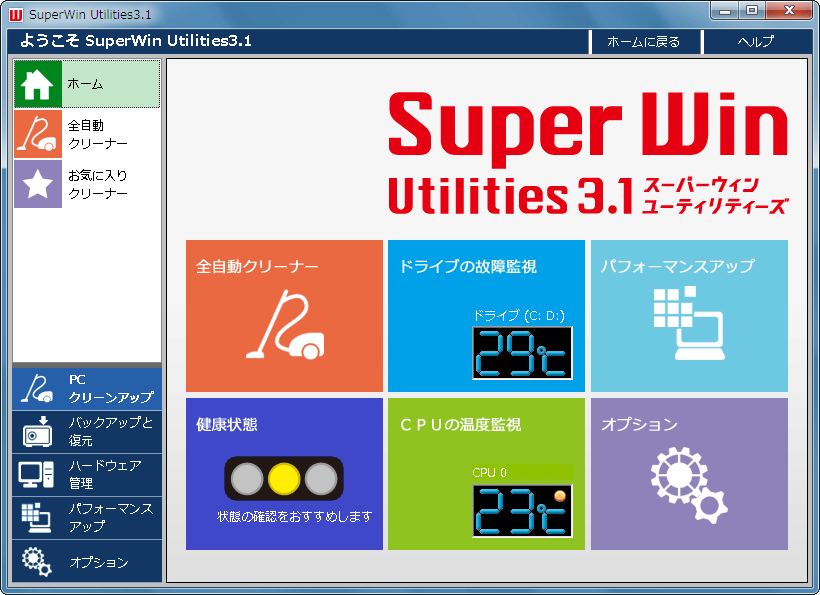Switch to バックアップと復元 category
Viewport: 820px width, 595px height.
[87, 432]
